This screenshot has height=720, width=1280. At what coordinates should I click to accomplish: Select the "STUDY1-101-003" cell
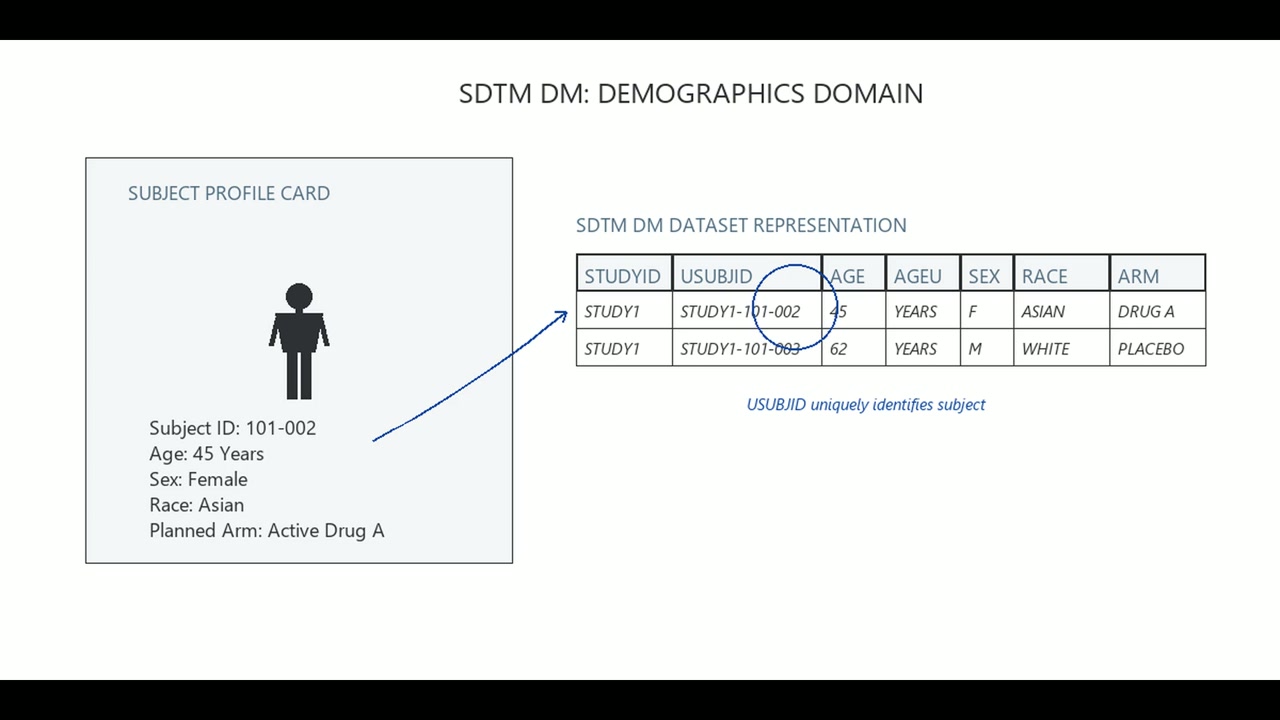pyautogui.click(x=747, y=348)
